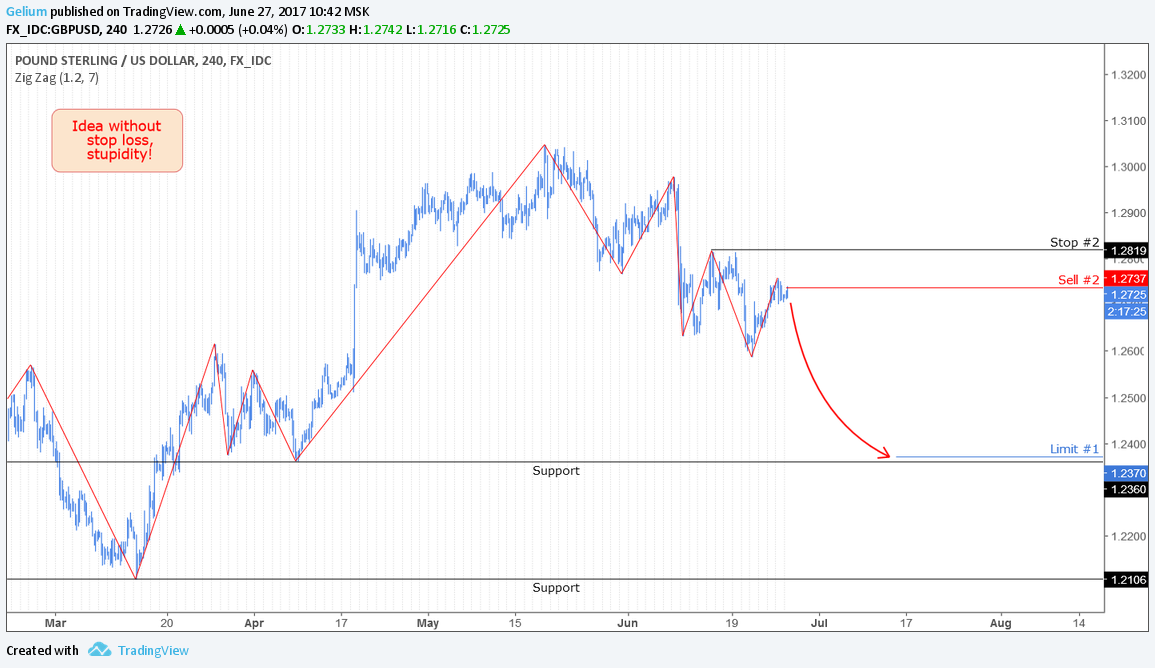Open the TradingView link at bottom
The width and height of the screenshot is (1155, 668).
click(x=153, y=650)
